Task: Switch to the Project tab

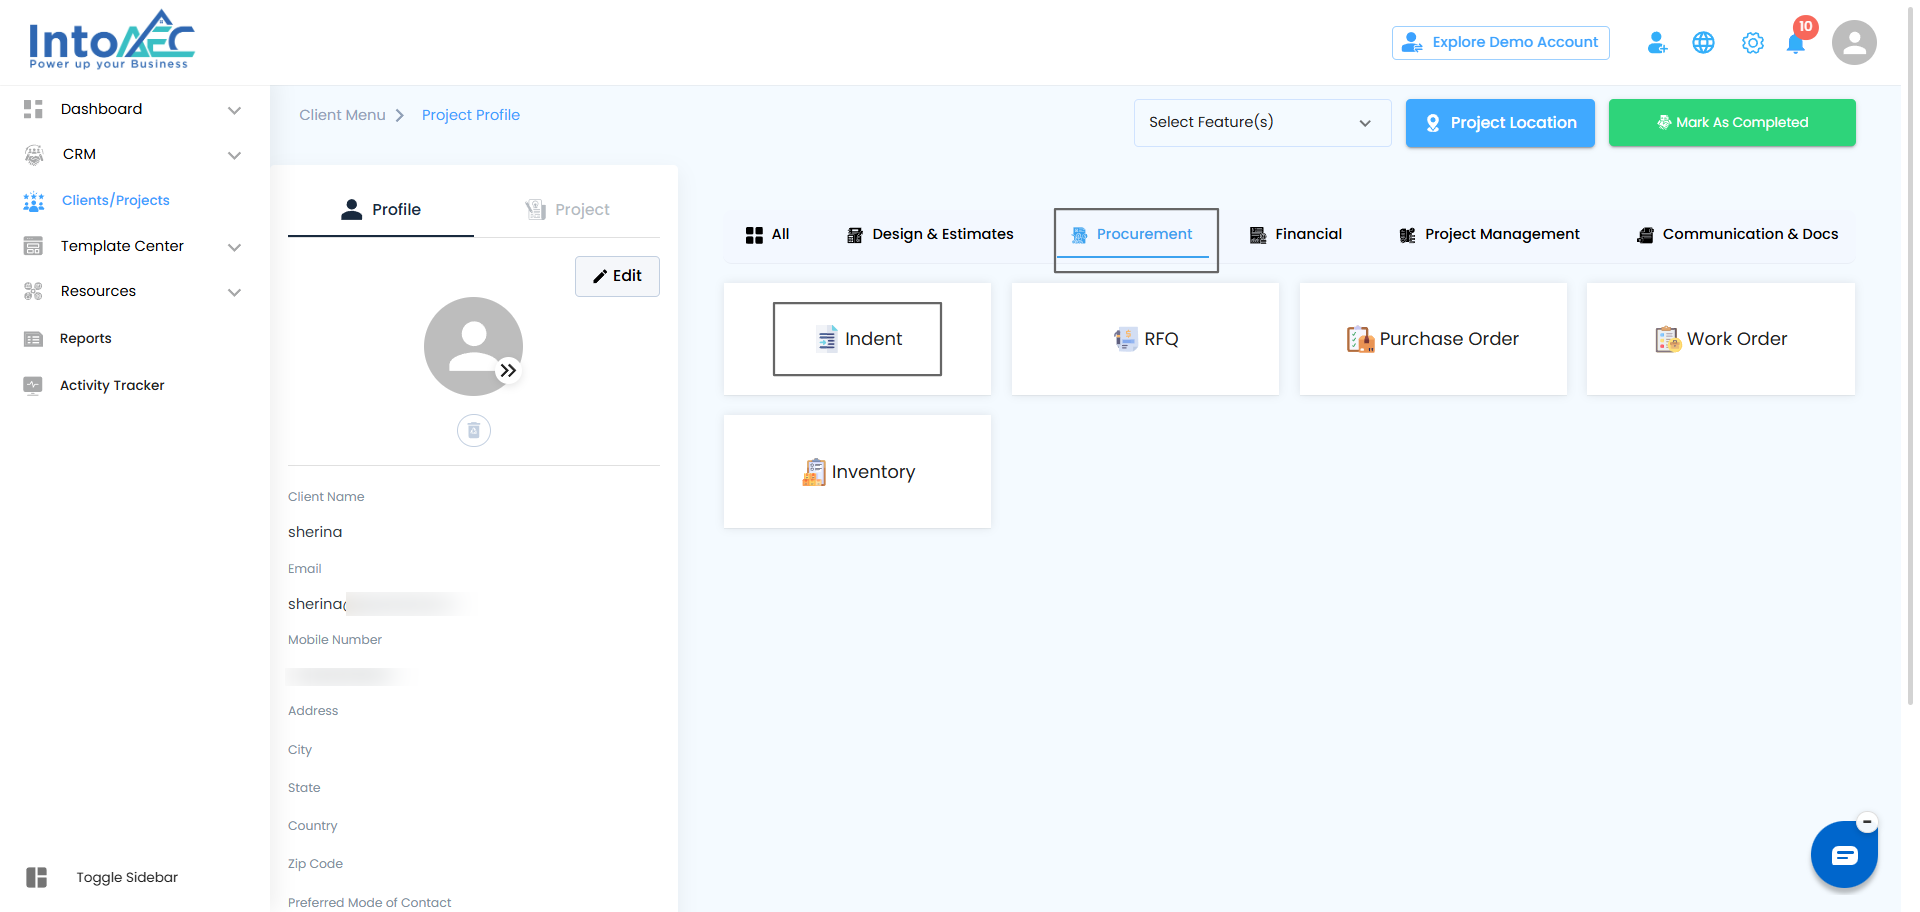Action: point(567,210)
